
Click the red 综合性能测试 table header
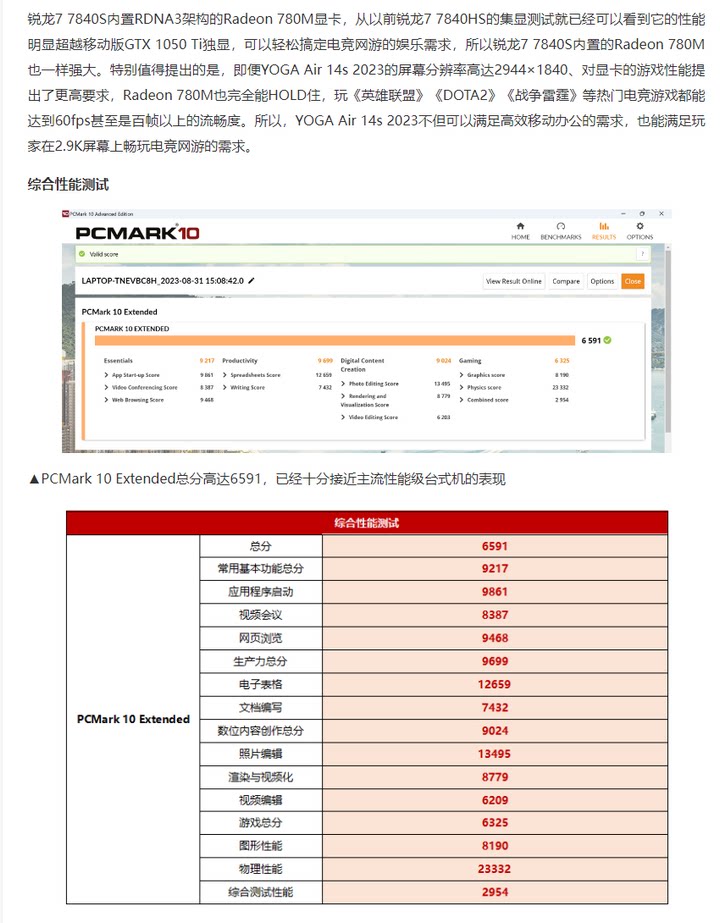[x=367, y=523]
